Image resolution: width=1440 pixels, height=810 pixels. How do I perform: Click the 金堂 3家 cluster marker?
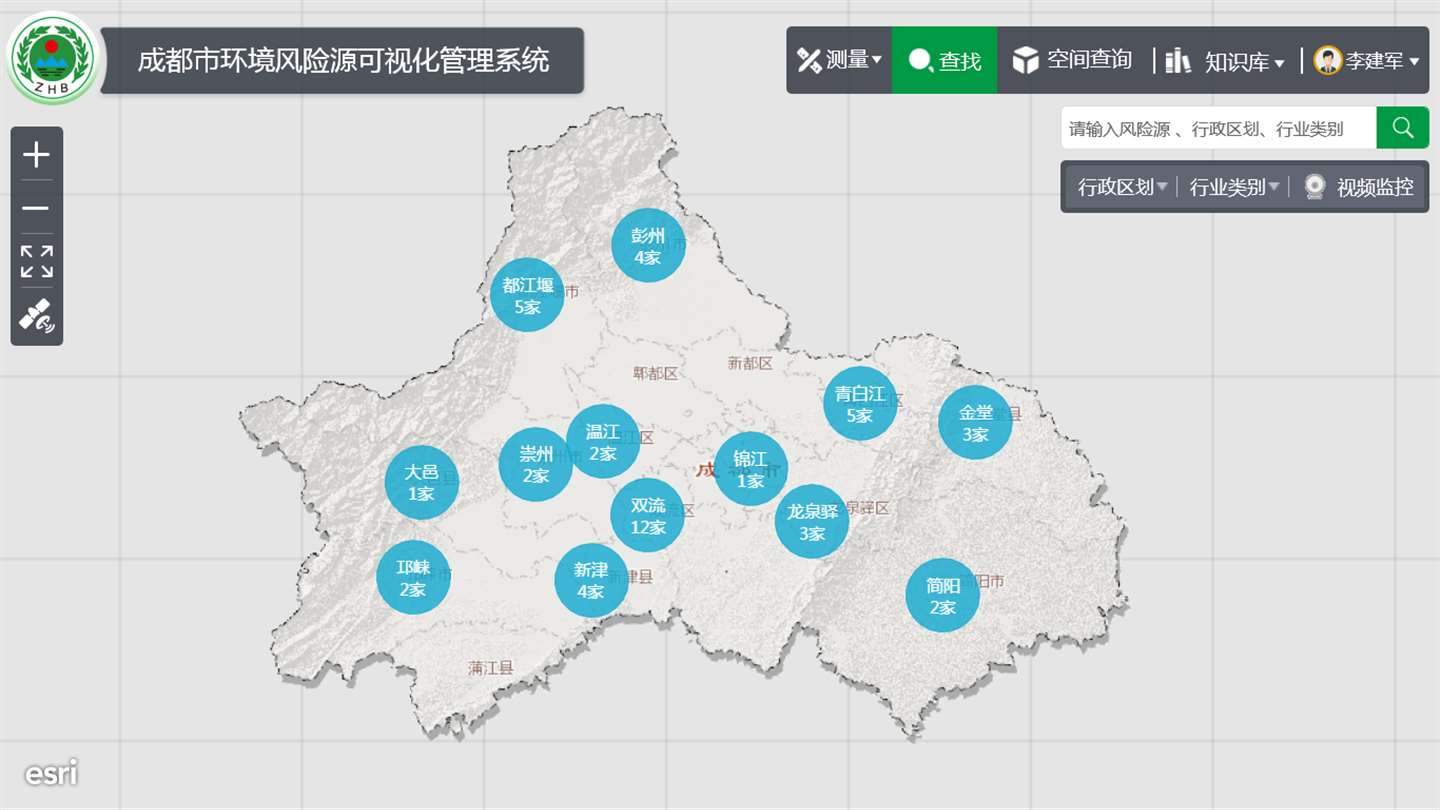975,422
